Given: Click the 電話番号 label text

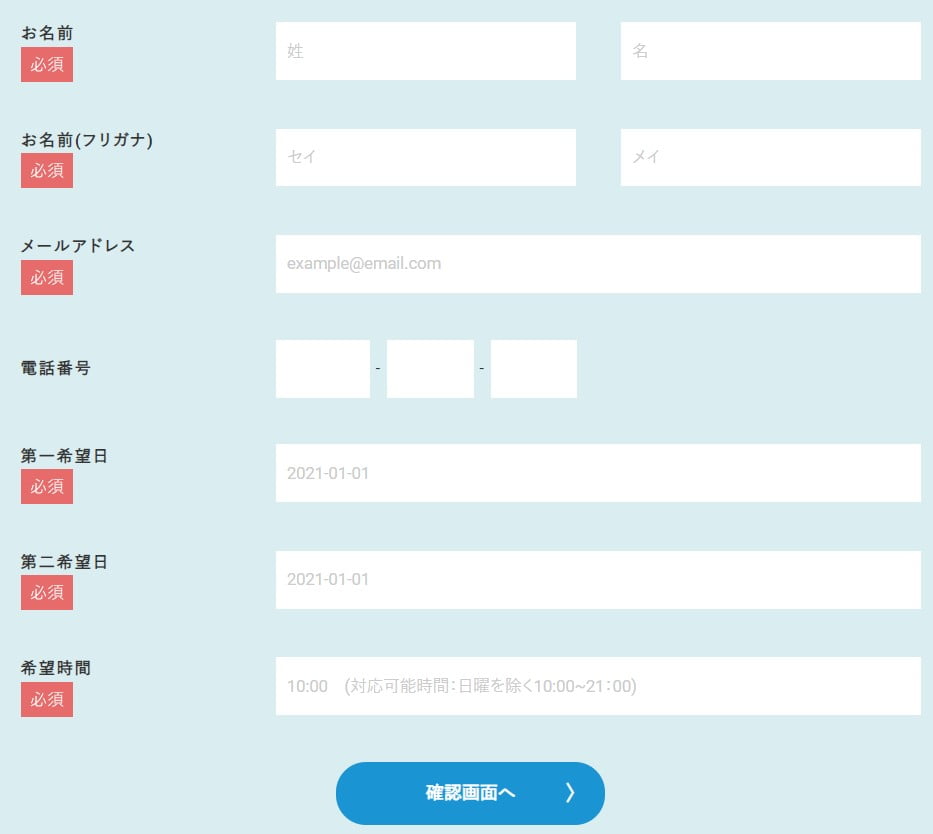Looking at the screenshot, I should (54, 368).
